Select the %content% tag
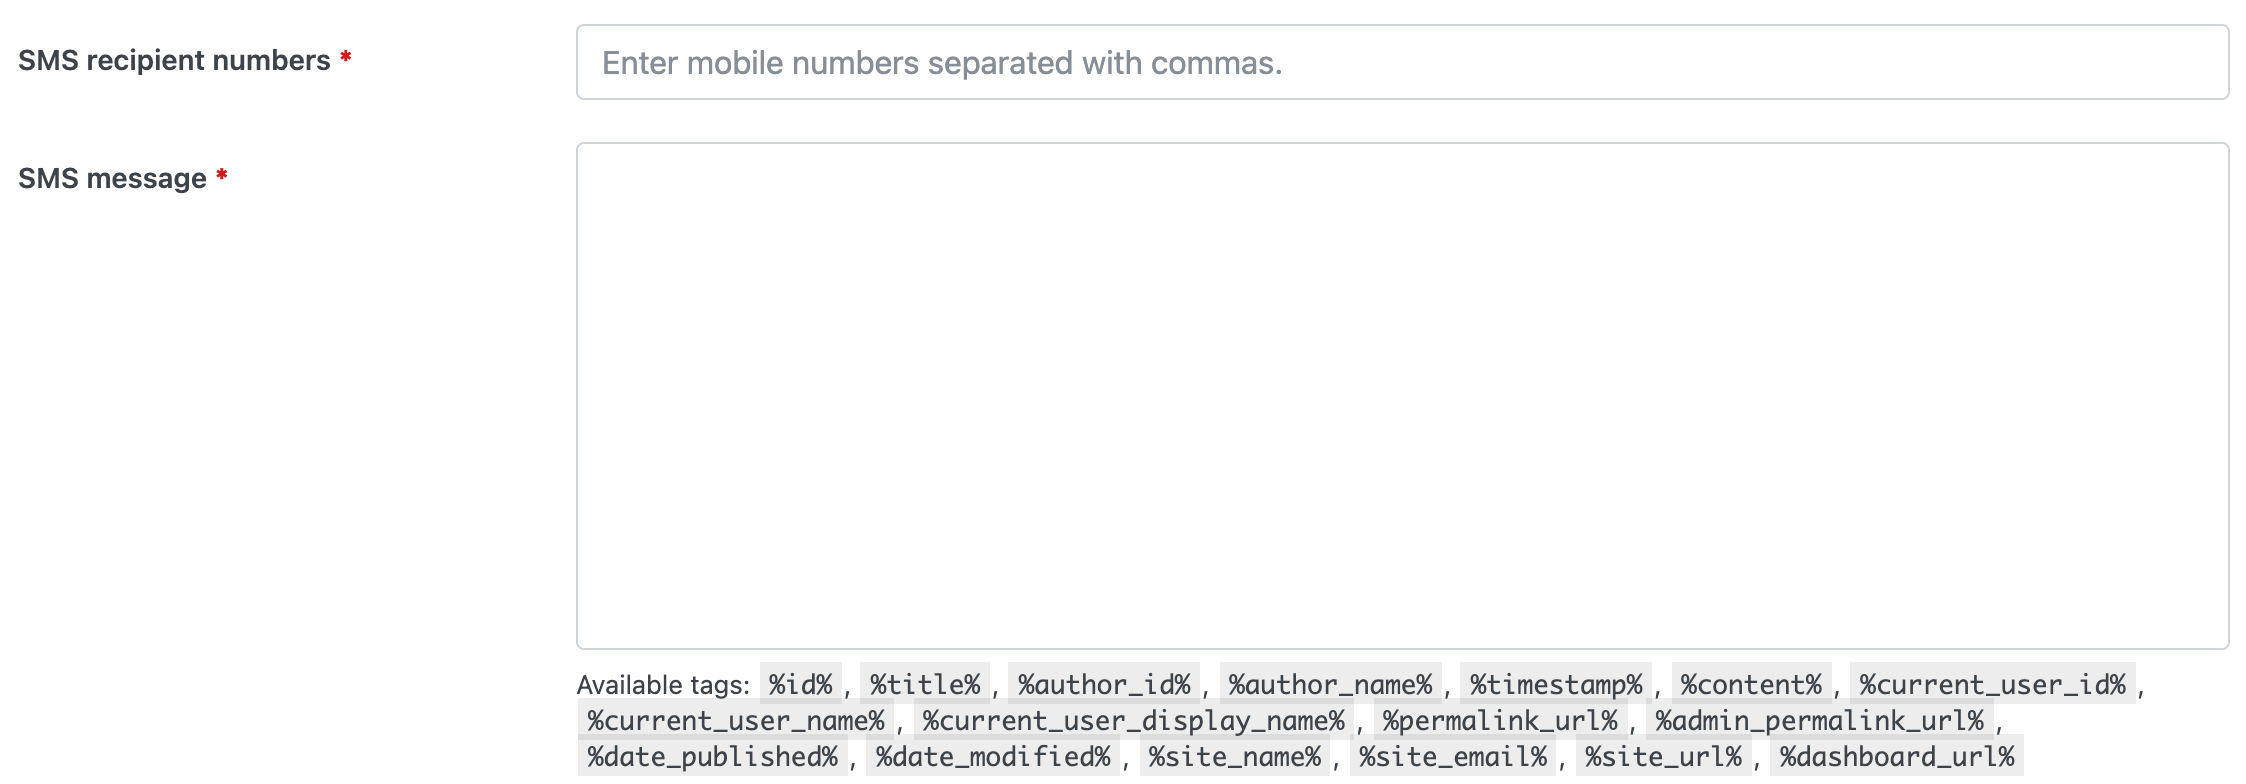Screen dimensions: 2246x784 [1751, 685]
